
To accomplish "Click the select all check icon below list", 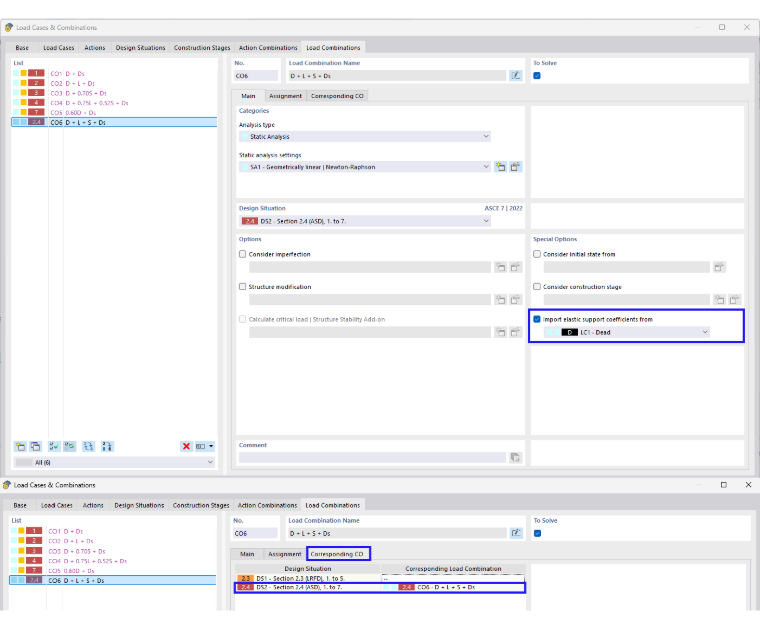I will (54, 446).
